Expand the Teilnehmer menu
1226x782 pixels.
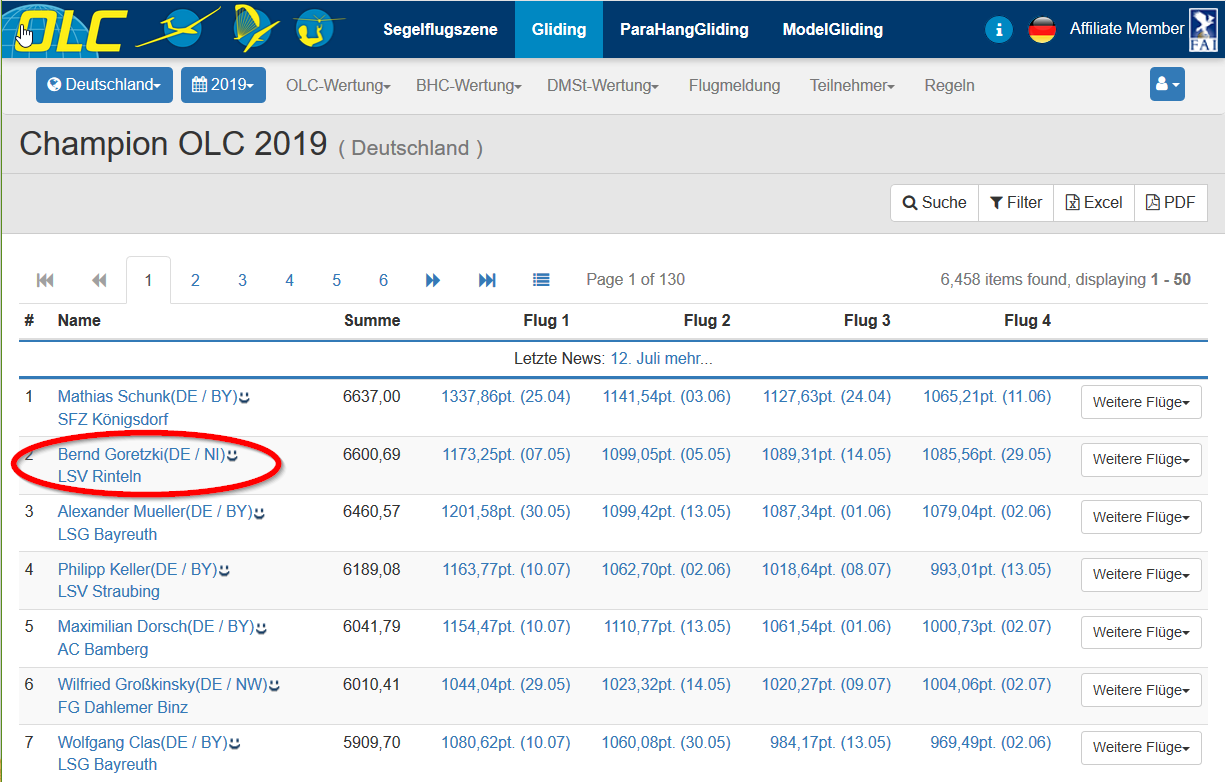click(852, 86)
